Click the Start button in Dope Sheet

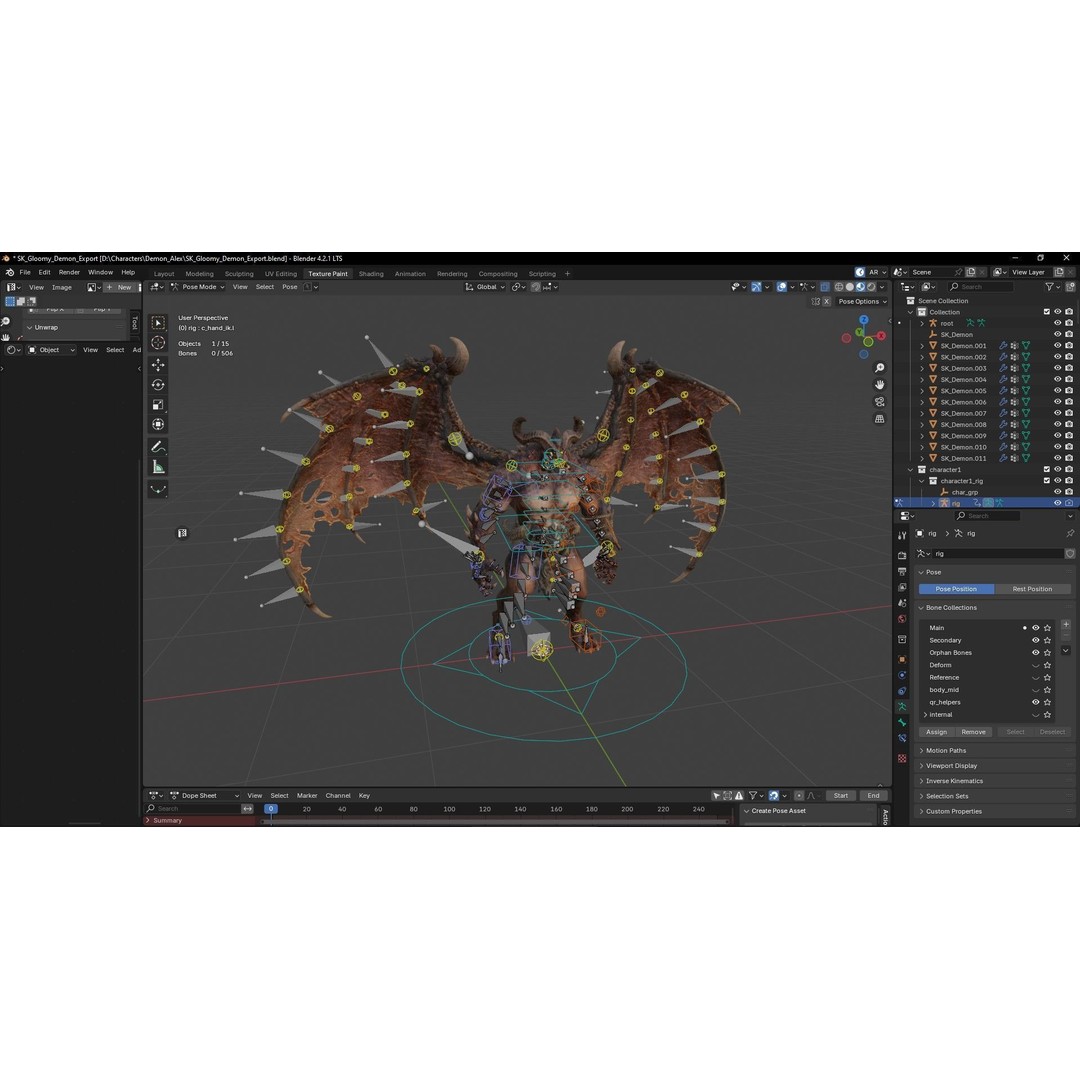tap(841, 796)
